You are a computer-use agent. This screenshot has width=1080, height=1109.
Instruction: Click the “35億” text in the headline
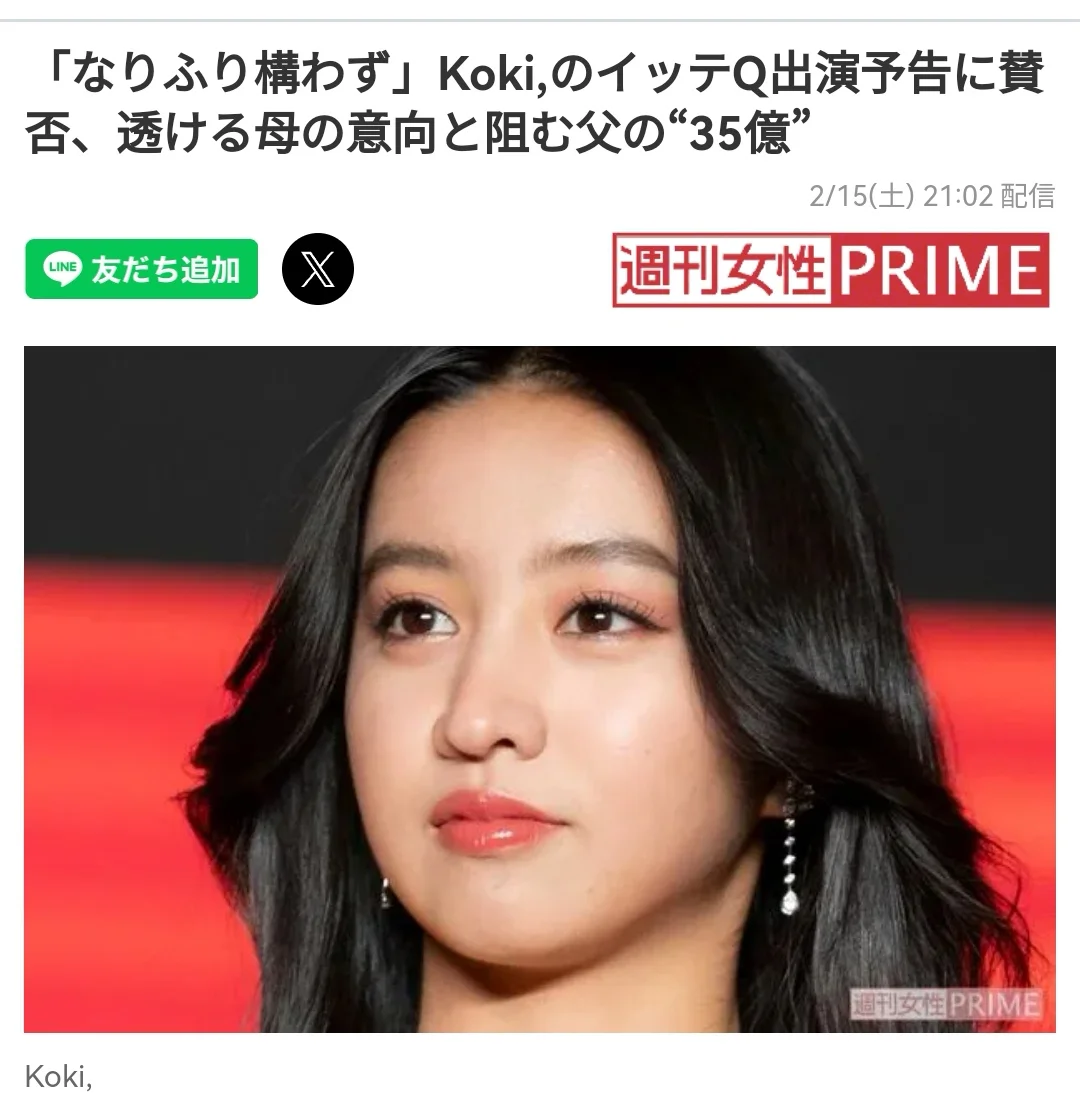point(740,134)
